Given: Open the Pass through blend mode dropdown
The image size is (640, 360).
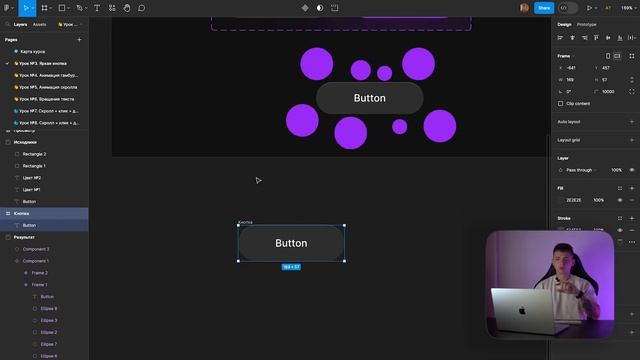Looking at the screenshot, I should (581, 170).
